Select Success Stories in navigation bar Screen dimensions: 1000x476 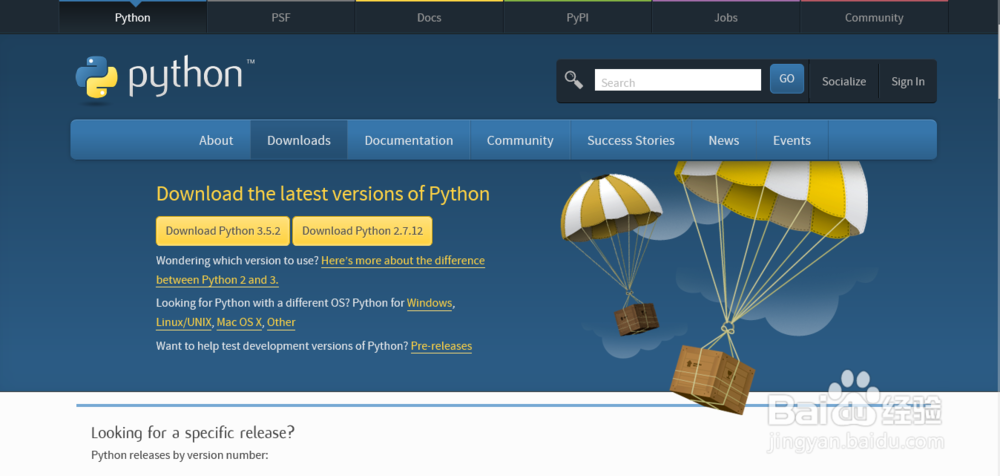tap(630, 140)
